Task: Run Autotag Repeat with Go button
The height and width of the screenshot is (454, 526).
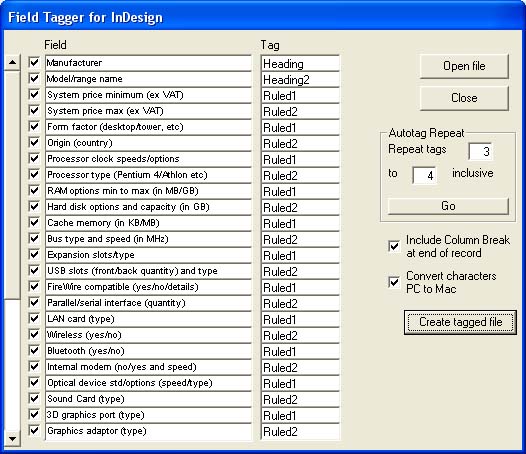Action: [x=448, y=206]
